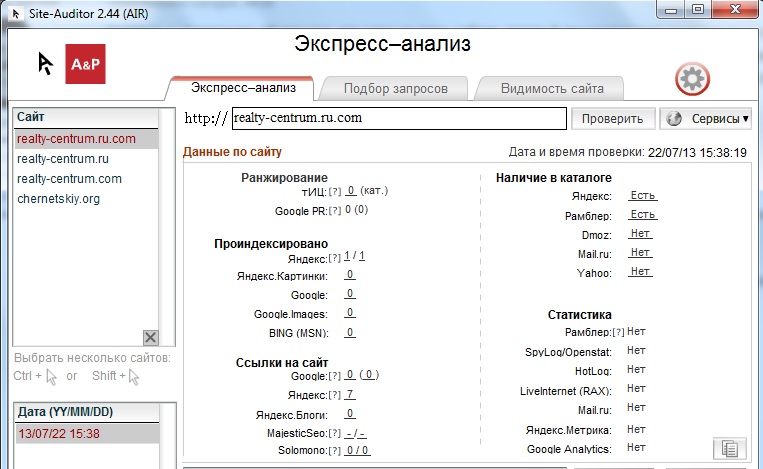Click the copy report icon at bottom right
Image resolution: width=763 pixels, height=469 pixels.
[x=729, y=448]
